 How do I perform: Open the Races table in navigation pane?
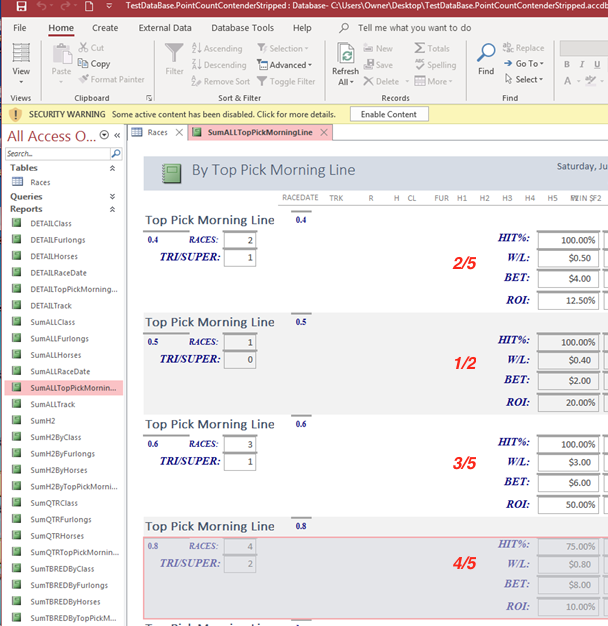(40, 182)
